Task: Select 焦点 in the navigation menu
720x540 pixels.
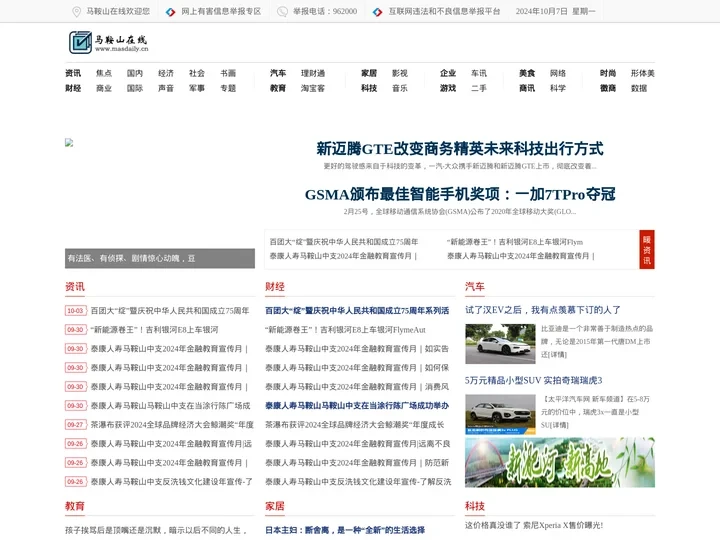Action: coord(104,73)
